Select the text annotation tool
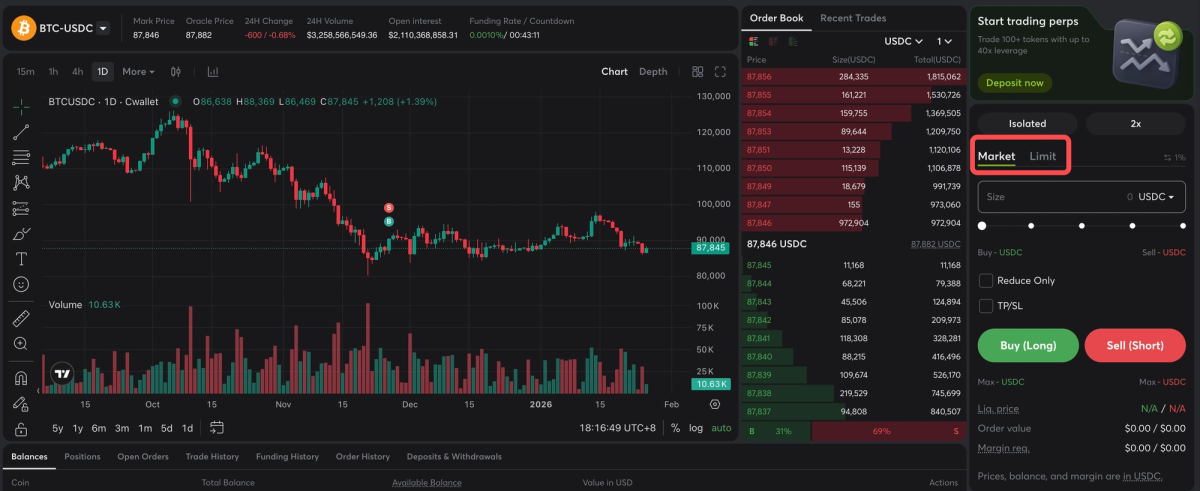Image resolution: width=1200 pixels, height=491 pixels. pyautogui.click(x=21, y=259)
